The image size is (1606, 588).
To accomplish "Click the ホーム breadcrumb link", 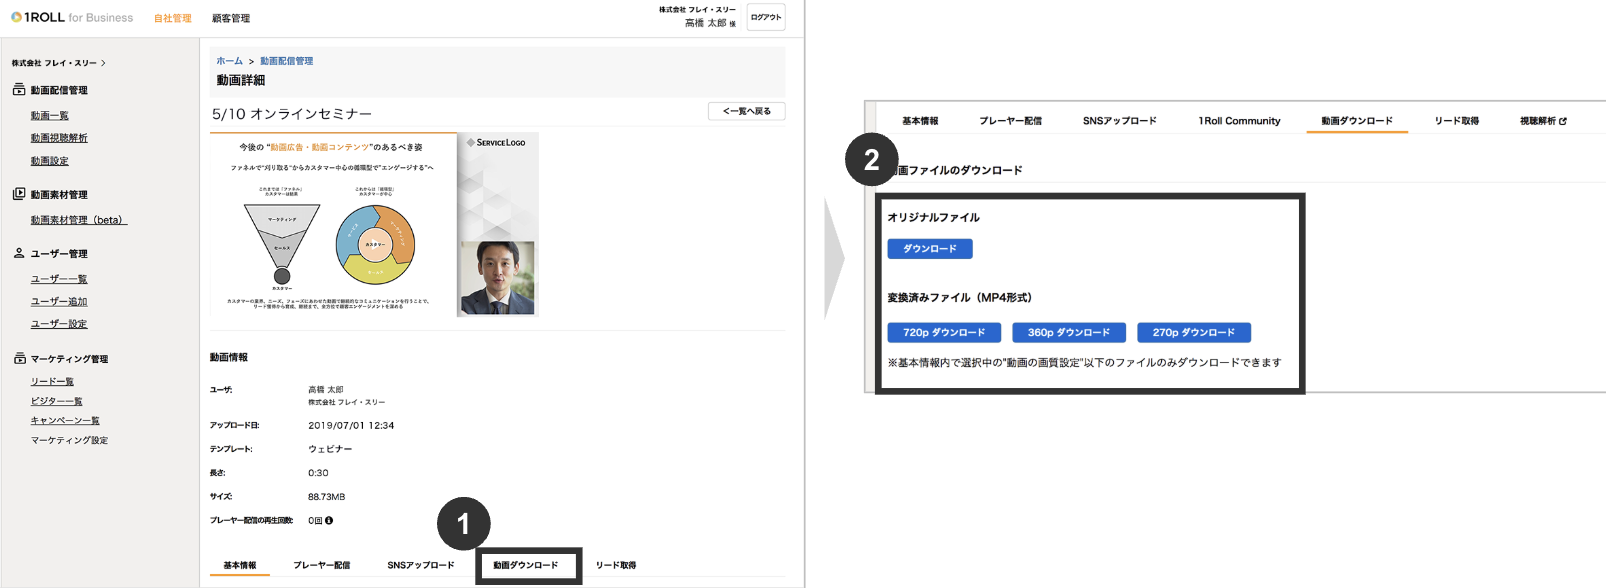I will pyautogui.click(x=230, y=61).
